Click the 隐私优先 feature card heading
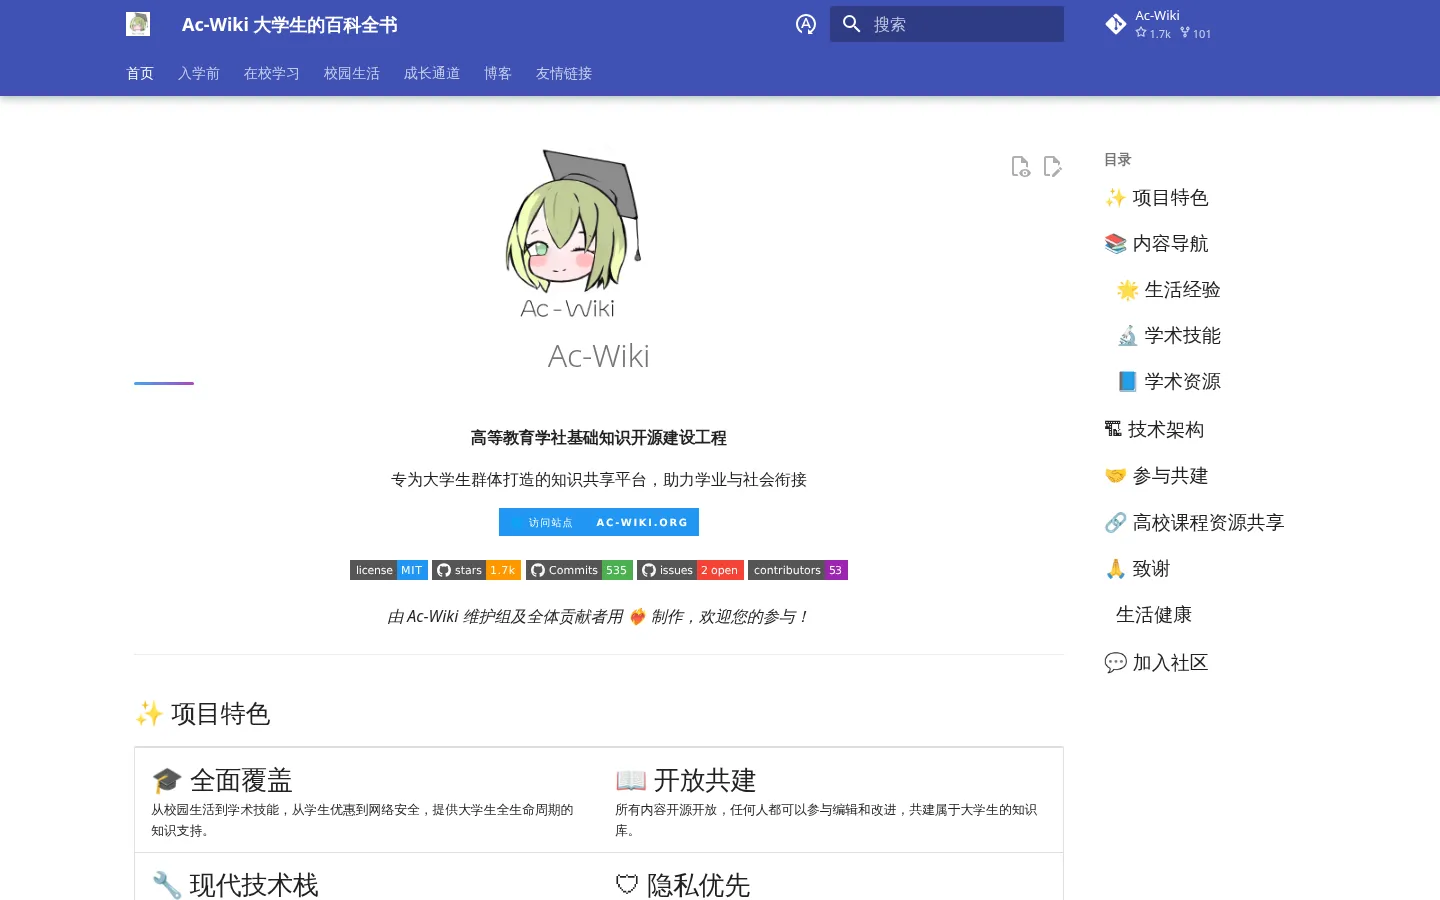Screen dimensions: 1440x900 point(683,885)
